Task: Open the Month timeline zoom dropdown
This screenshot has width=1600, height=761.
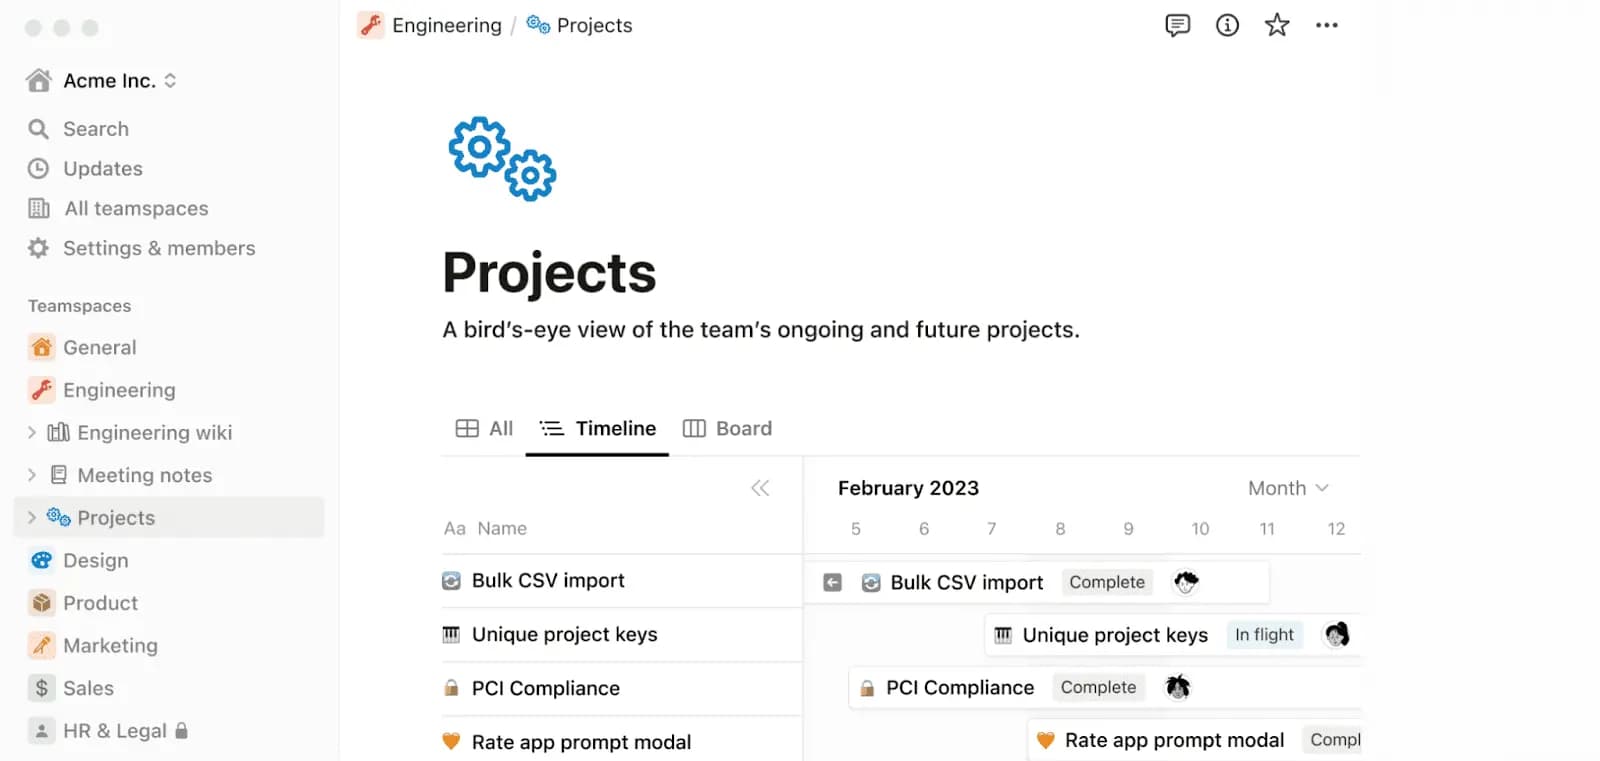Action: click(1289, 488)
